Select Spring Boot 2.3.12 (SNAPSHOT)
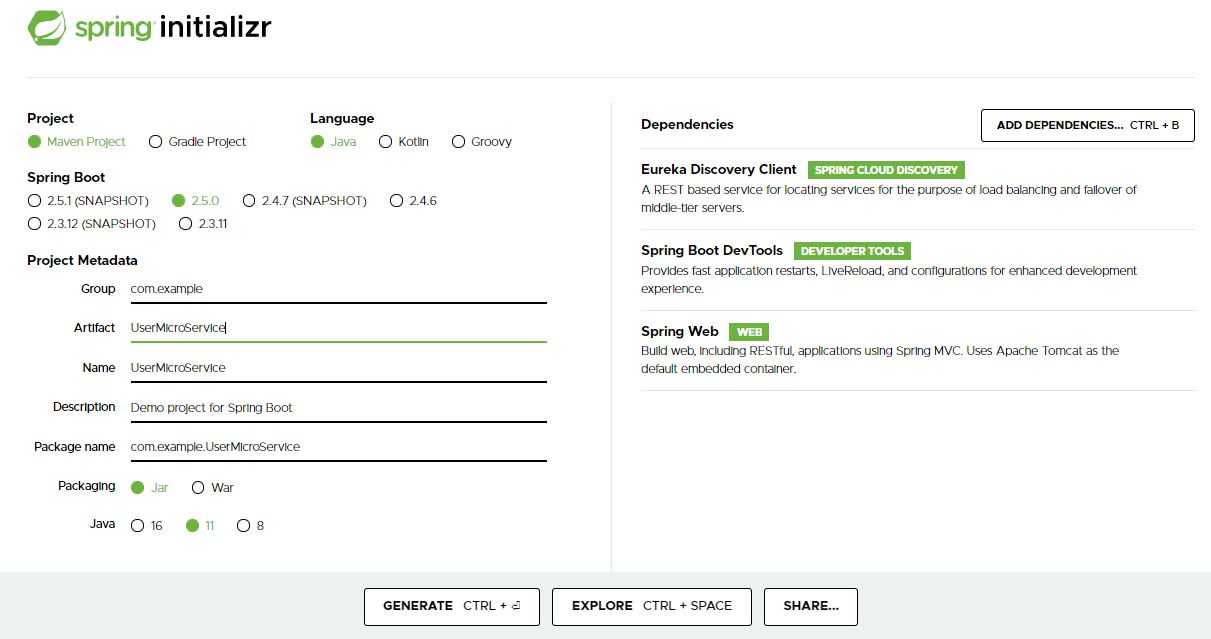Viewport: 1211px width, 639px height. (92, 224)
